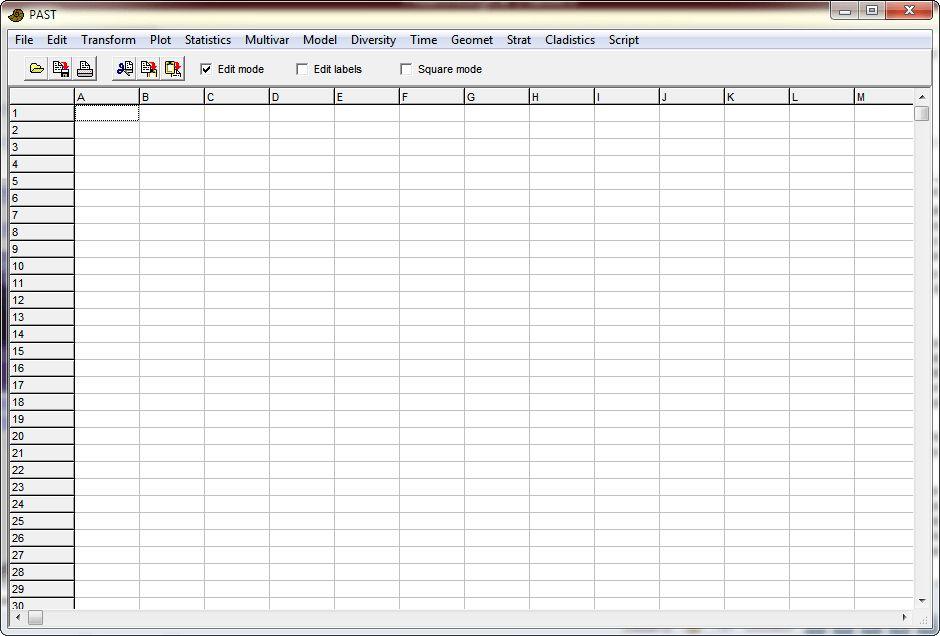Select column L header

tap(822, 97)
